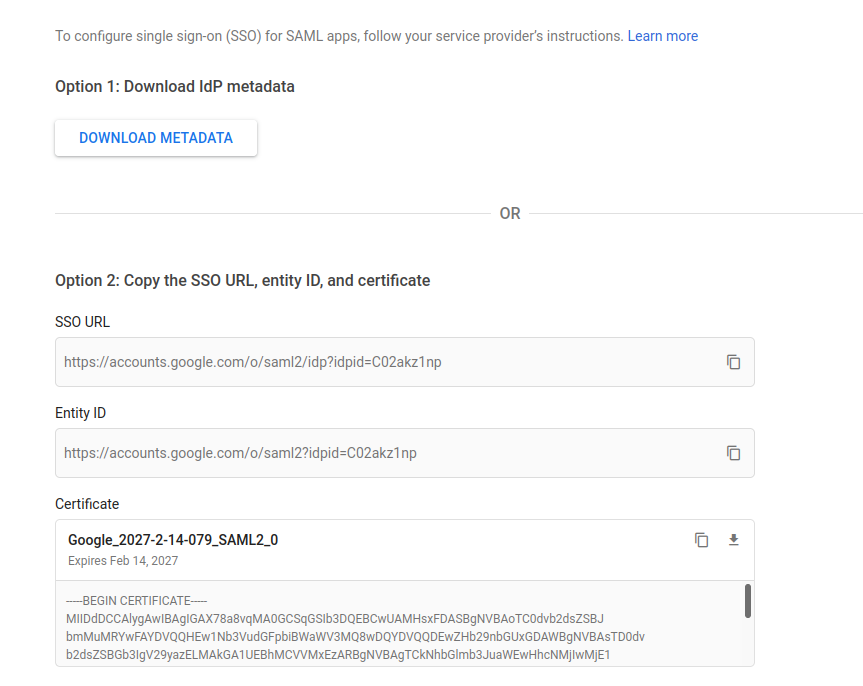Click the certificate box scrollbar
Image resolution: width=863 pixels, height=686 pixels.
pyautogui.click(x=747, y=601)
